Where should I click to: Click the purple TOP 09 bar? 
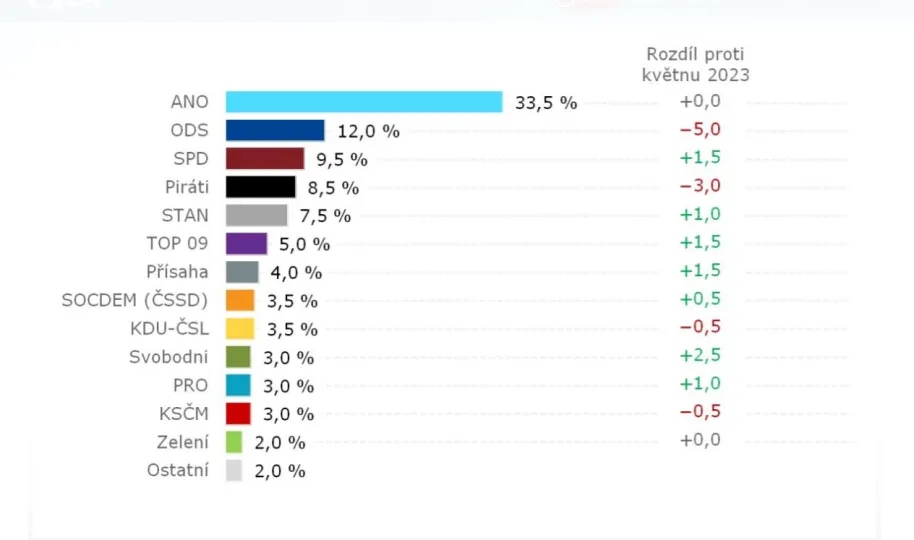click(x=247, y=243)
